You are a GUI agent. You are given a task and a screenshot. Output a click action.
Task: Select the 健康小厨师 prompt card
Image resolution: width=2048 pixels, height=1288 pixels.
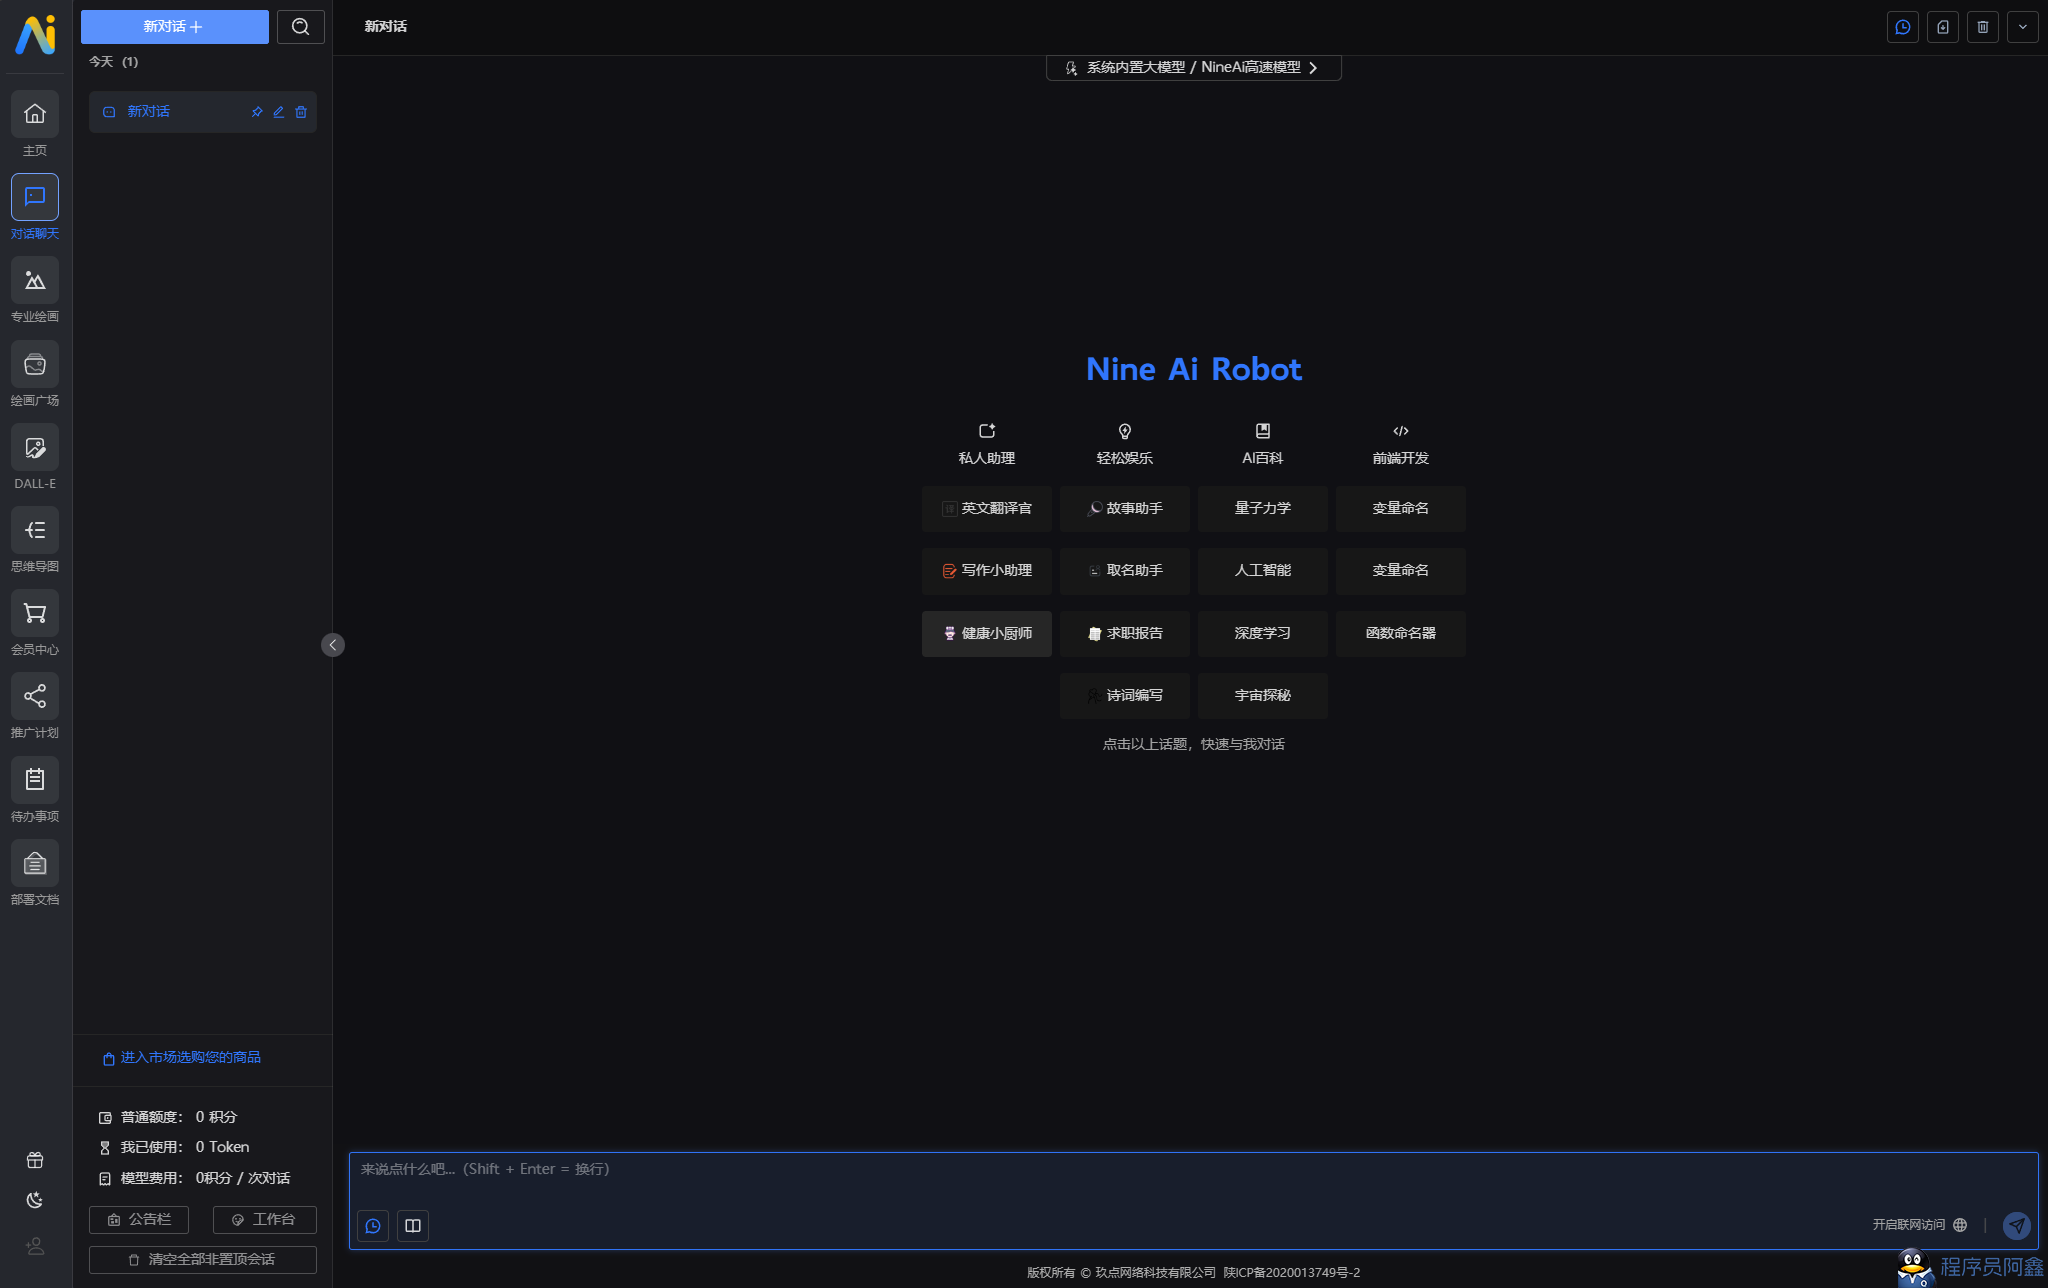pos(987,634)
